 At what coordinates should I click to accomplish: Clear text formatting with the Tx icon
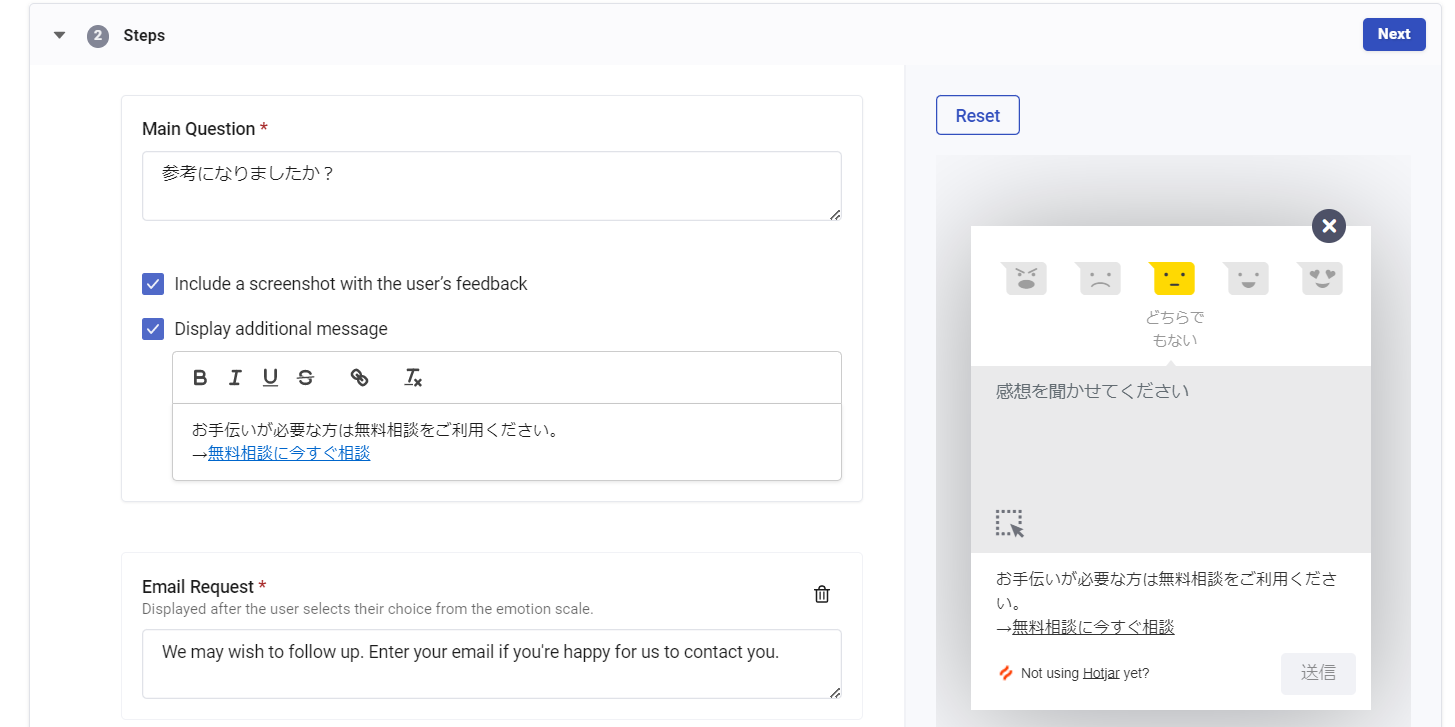pos(412,378)
